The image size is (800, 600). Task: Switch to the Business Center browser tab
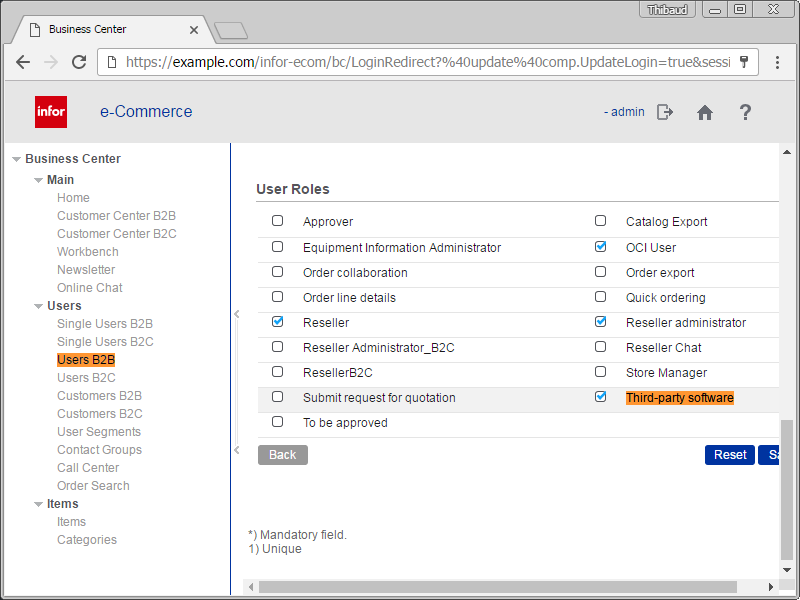(110, 29)
